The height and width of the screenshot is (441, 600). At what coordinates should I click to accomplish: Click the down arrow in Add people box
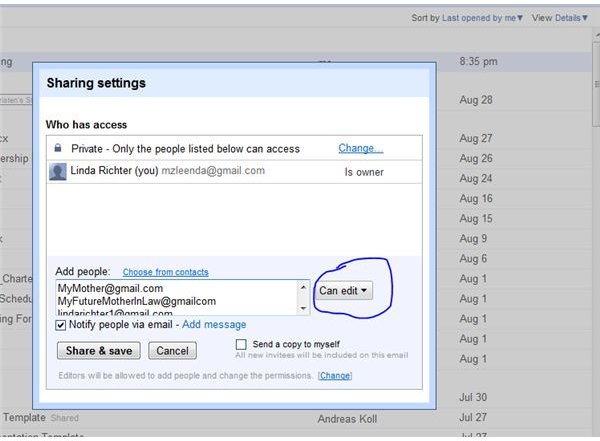[x=303, y=308]
